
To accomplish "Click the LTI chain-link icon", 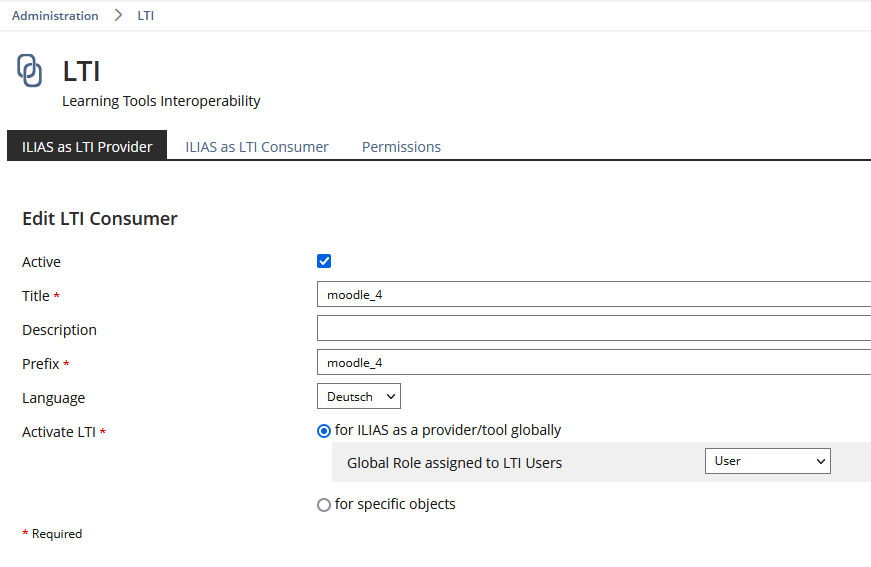I will click(30, 71).
